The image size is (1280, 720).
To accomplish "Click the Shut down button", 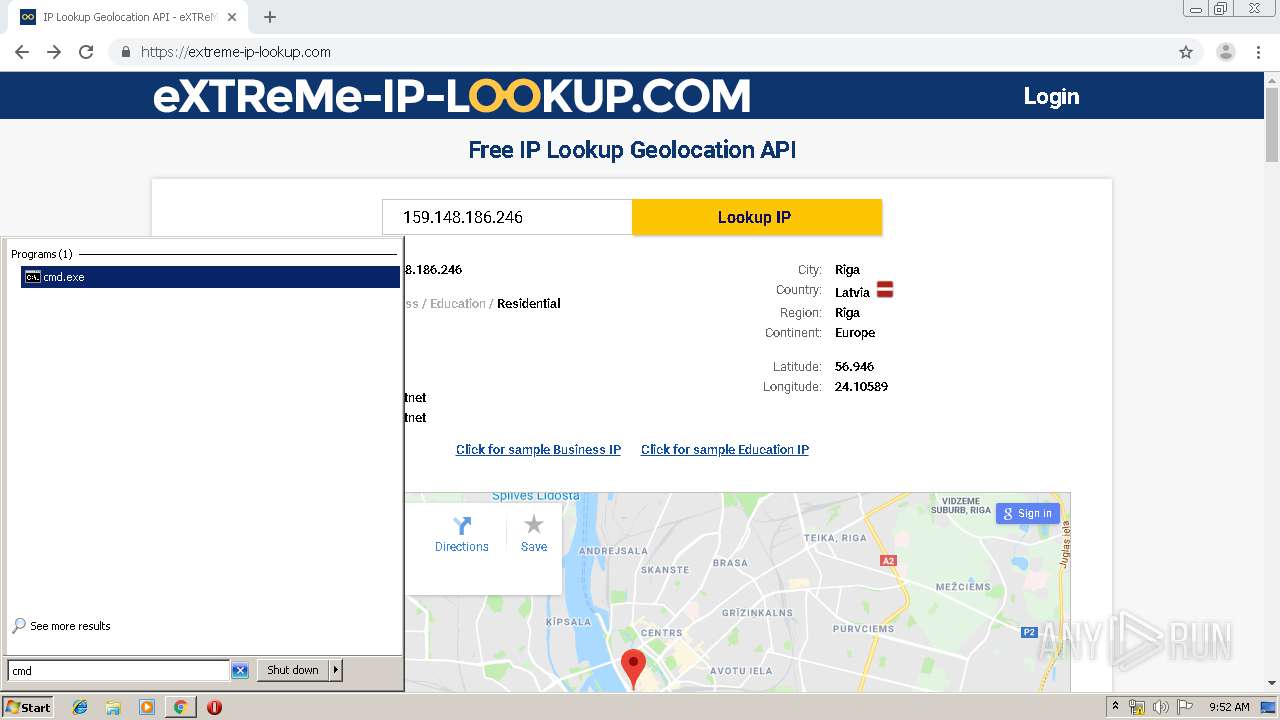I will (x=293, y=670).
